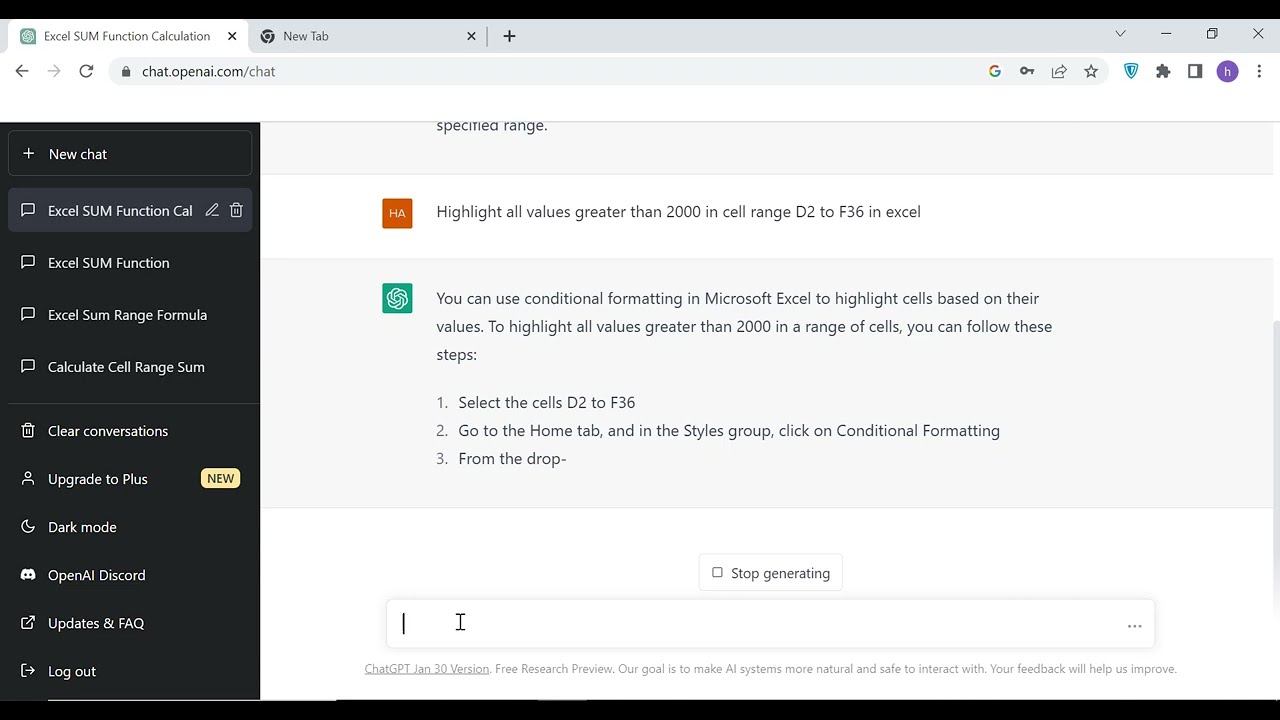
Task: Bookmark this page with star icon
Action: (1091, 71)
